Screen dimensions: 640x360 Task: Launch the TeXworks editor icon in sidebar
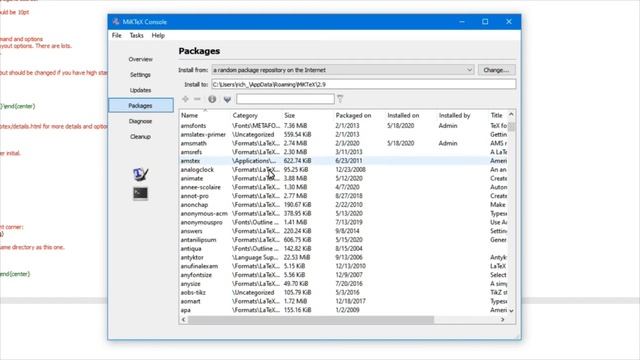(140, 174)
